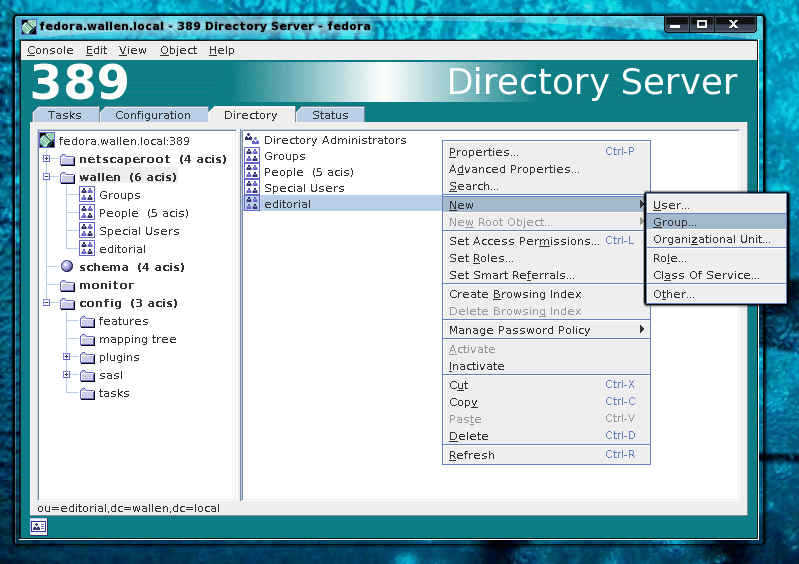Click the mapping tree folder icon

[88, 339]
